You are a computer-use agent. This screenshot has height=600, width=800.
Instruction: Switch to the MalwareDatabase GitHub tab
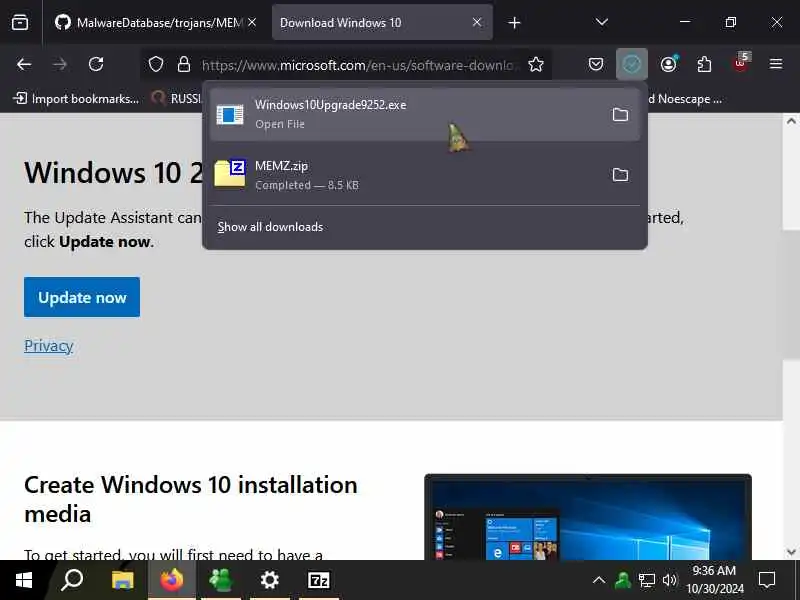(x=155, y=22)
